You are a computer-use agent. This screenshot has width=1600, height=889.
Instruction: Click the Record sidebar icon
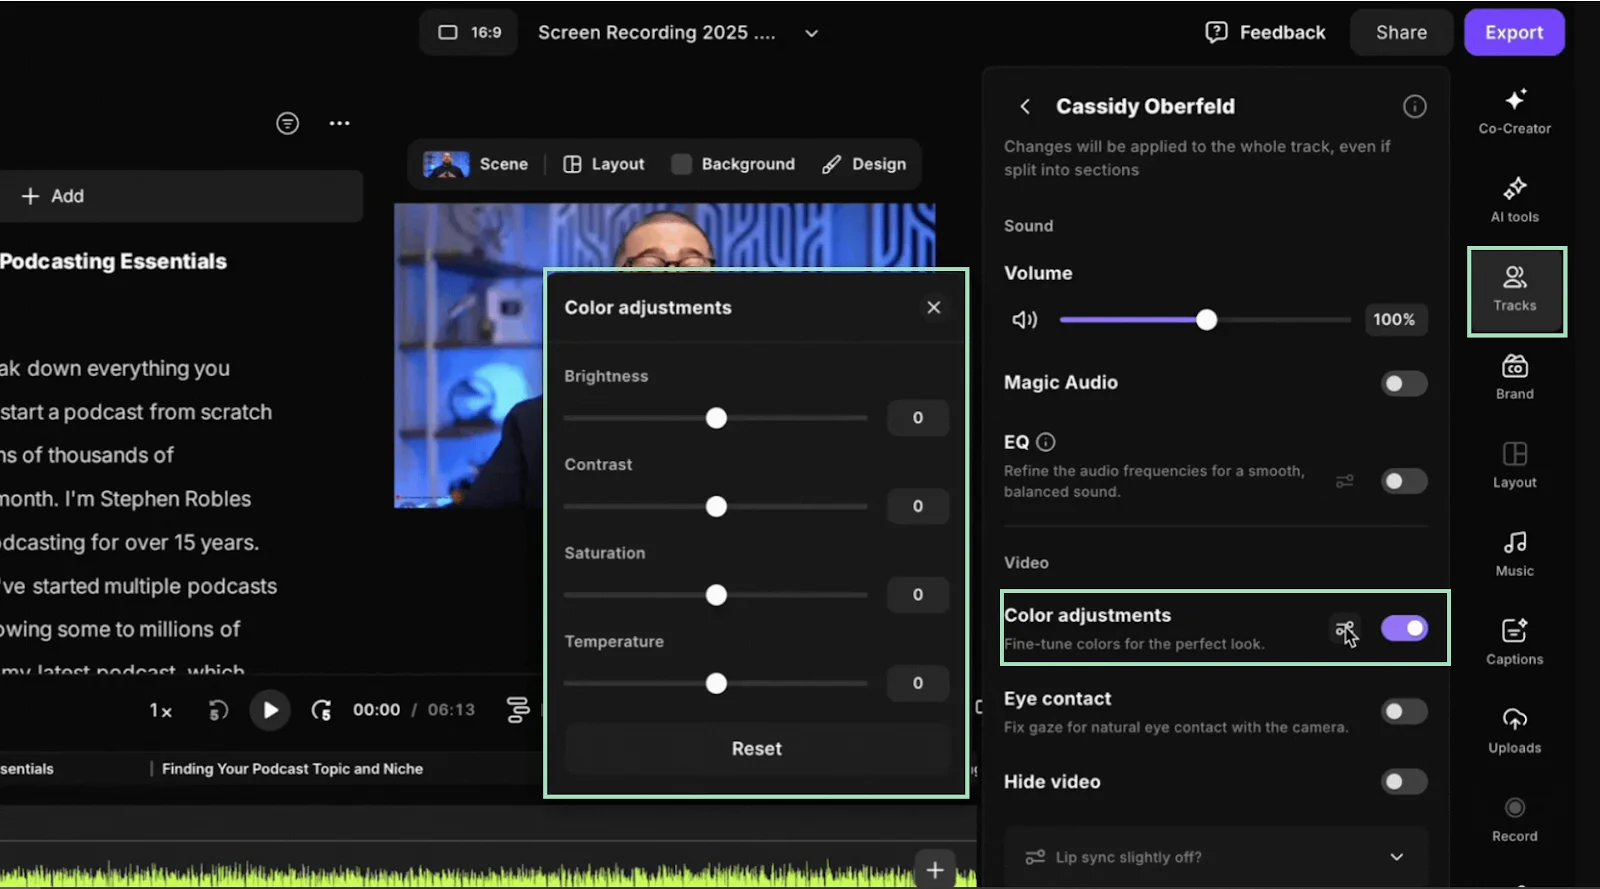tap(1514, 819)
